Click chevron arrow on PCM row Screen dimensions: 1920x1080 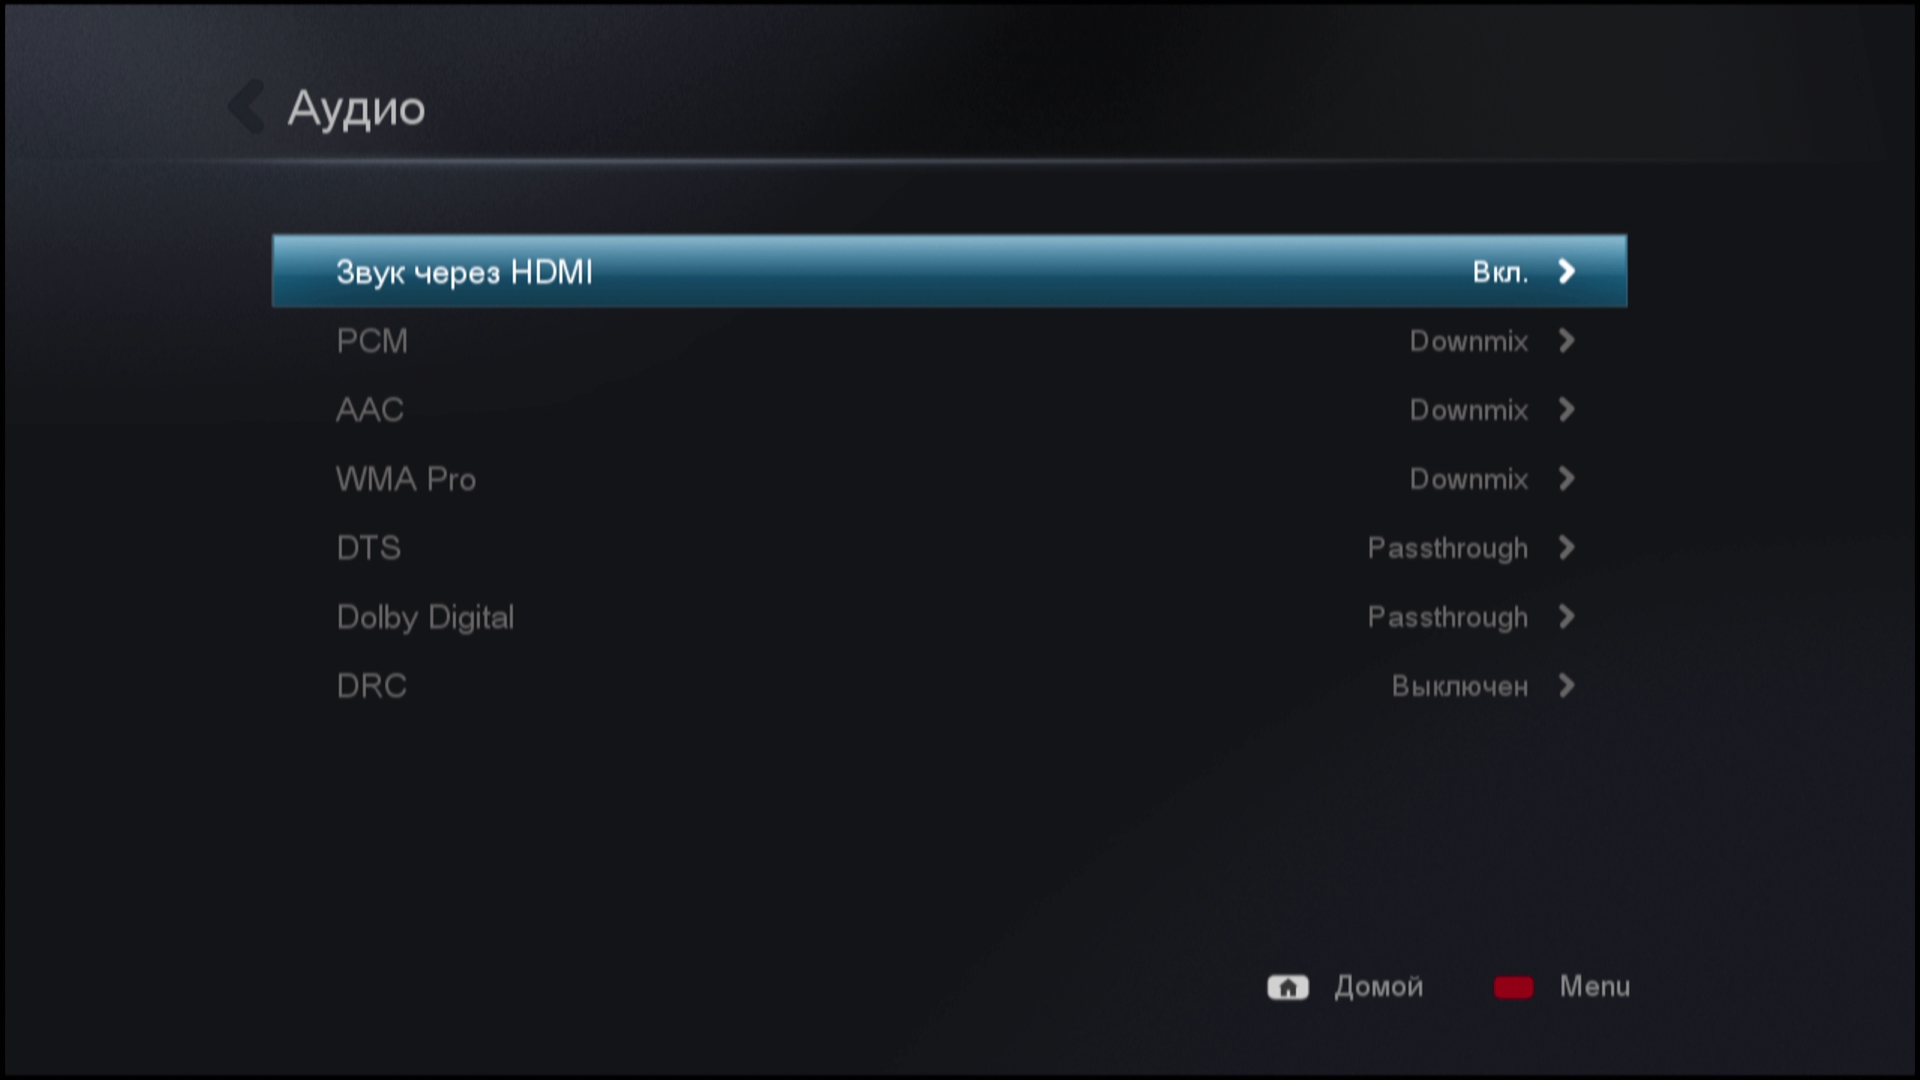tap(1566, 341)
